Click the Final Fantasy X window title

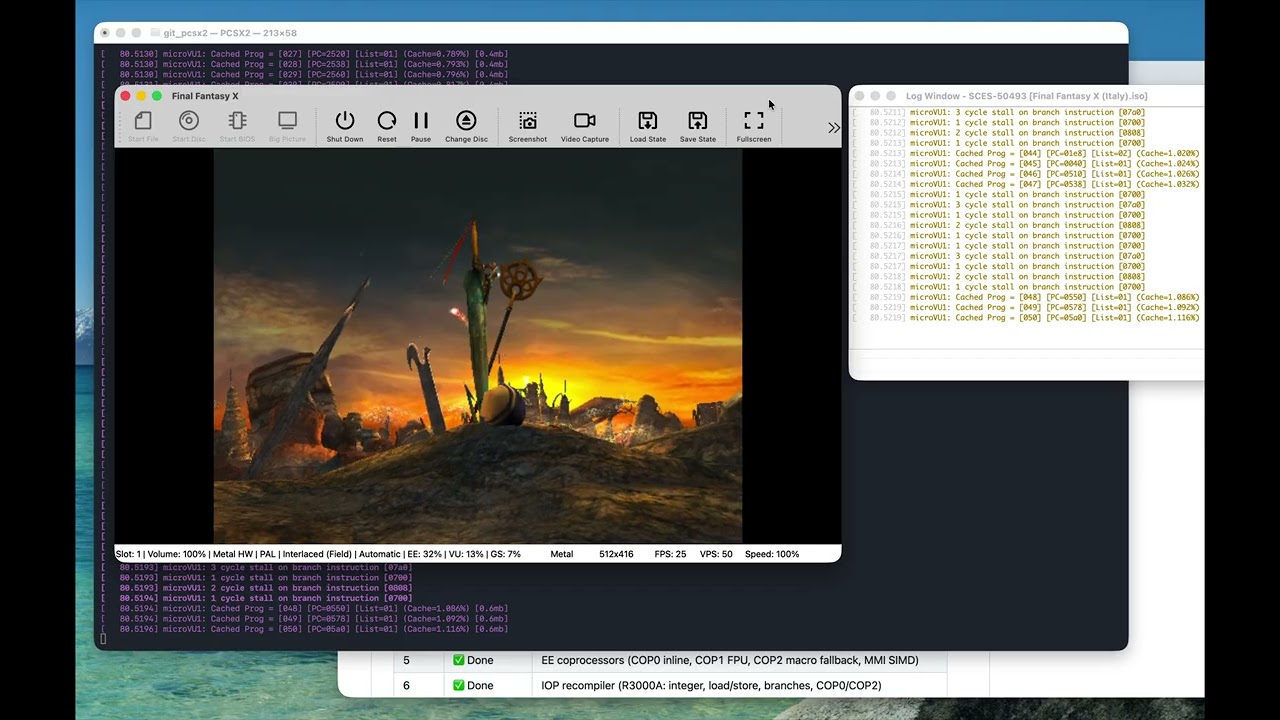(205, 96)
